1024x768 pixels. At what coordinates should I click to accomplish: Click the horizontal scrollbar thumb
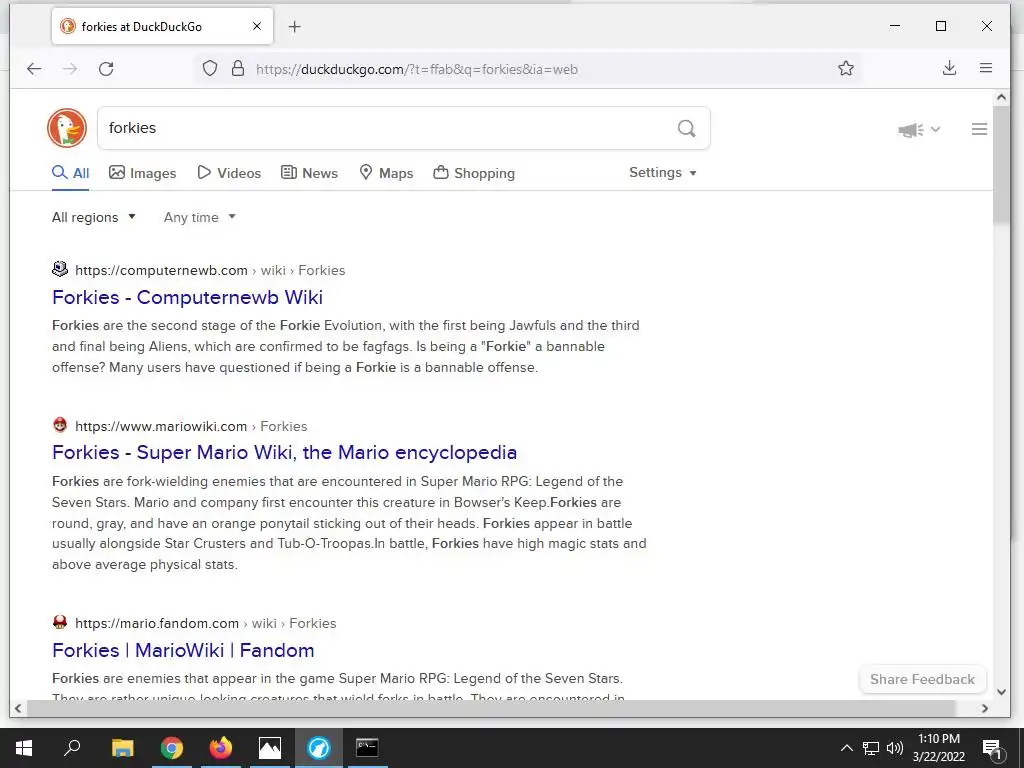click(x=490, y=708)
